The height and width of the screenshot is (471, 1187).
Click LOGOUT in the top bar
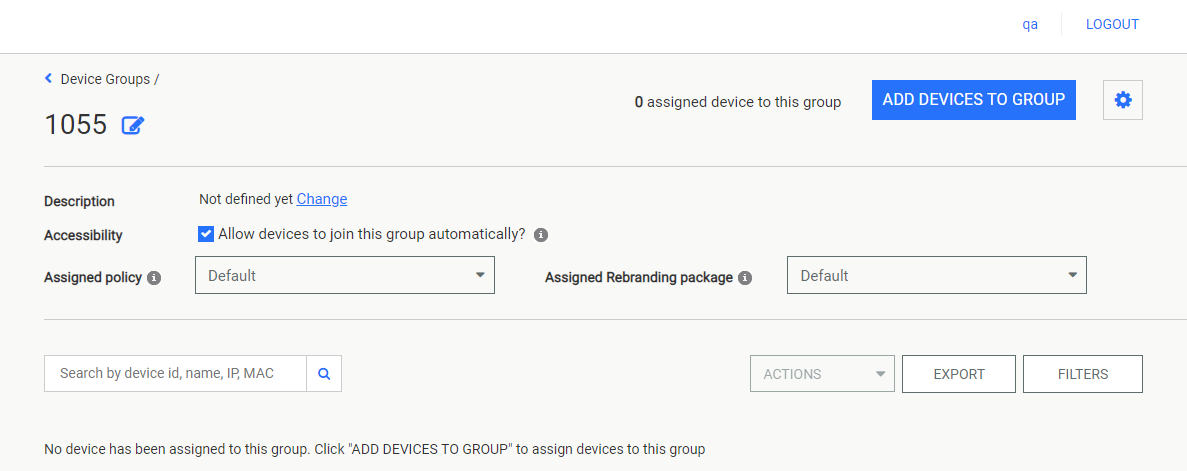(x=1112, y=24)
